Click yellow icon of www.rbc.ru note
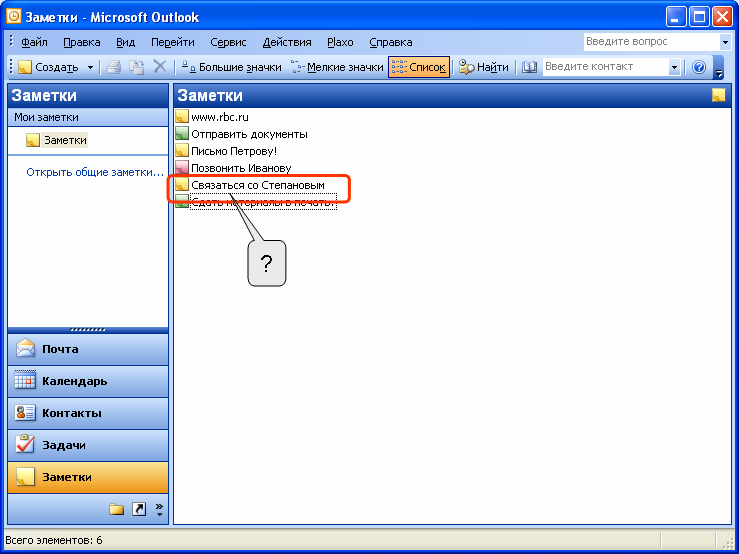The height and width of the screenshot is (554, 739). [182, 116]
